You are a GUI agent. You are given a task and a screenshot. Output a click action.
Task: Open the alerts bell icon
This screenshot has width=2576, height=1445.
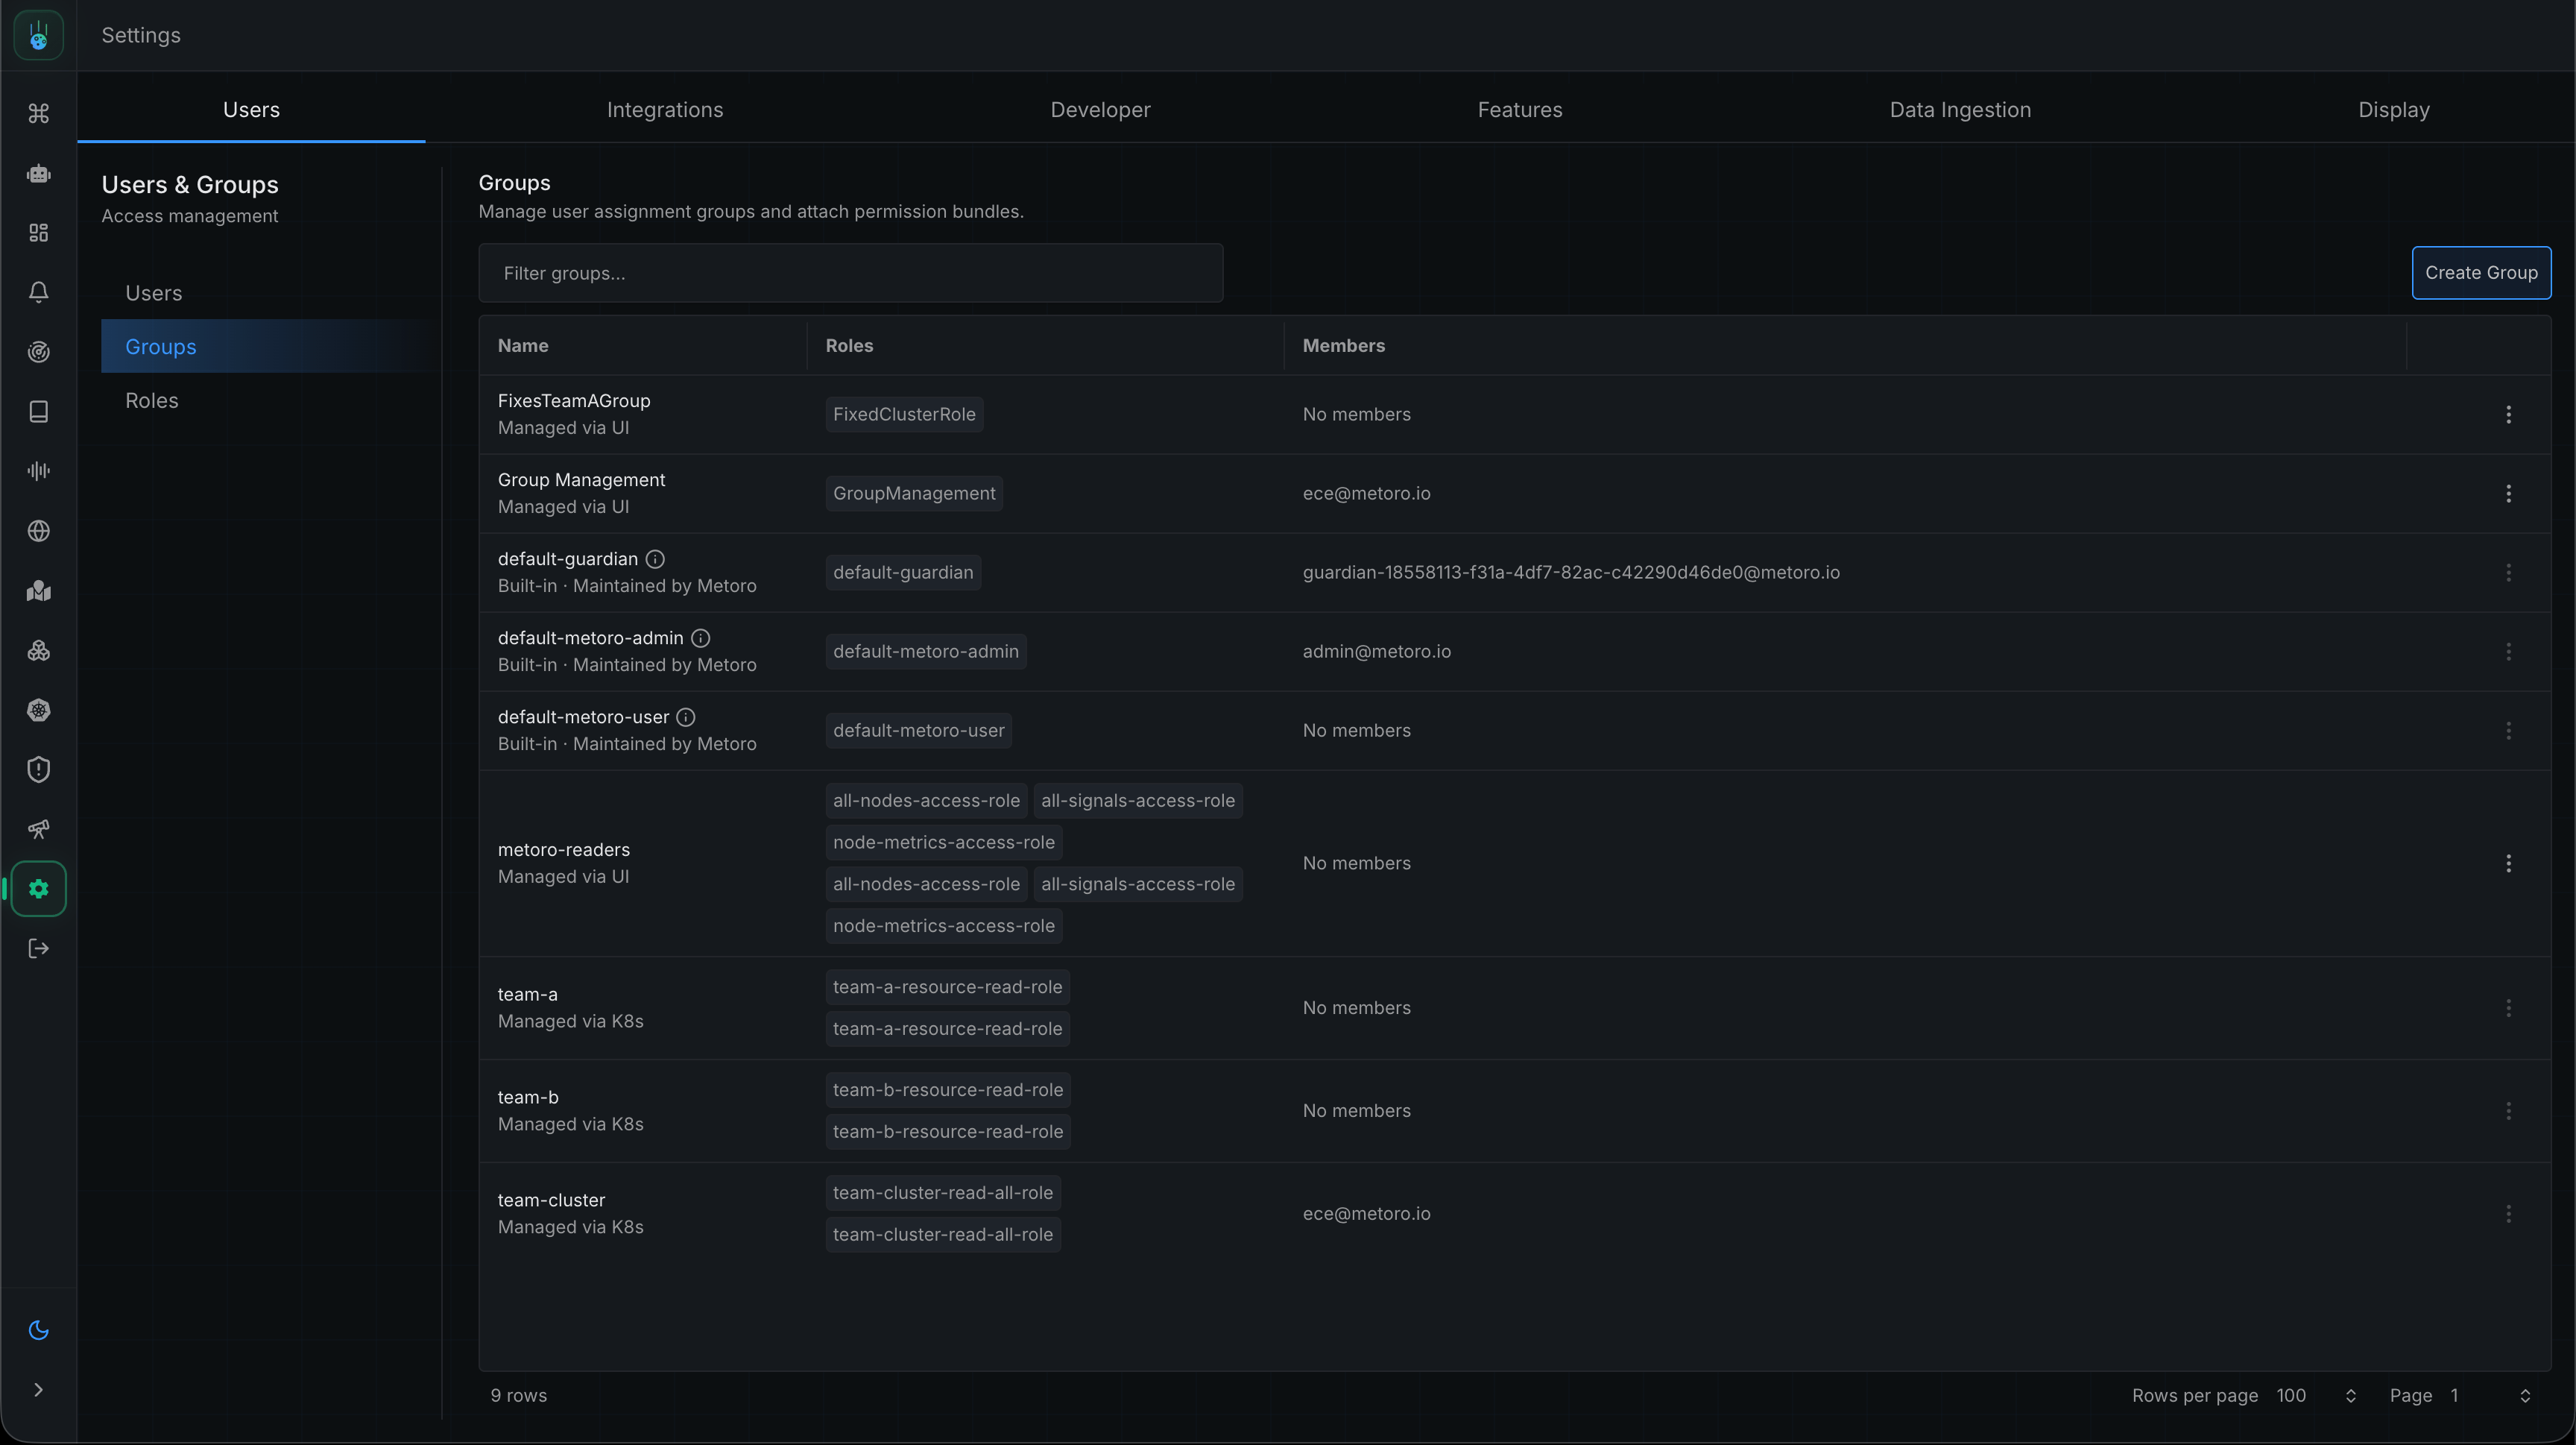tap(38, 292)
